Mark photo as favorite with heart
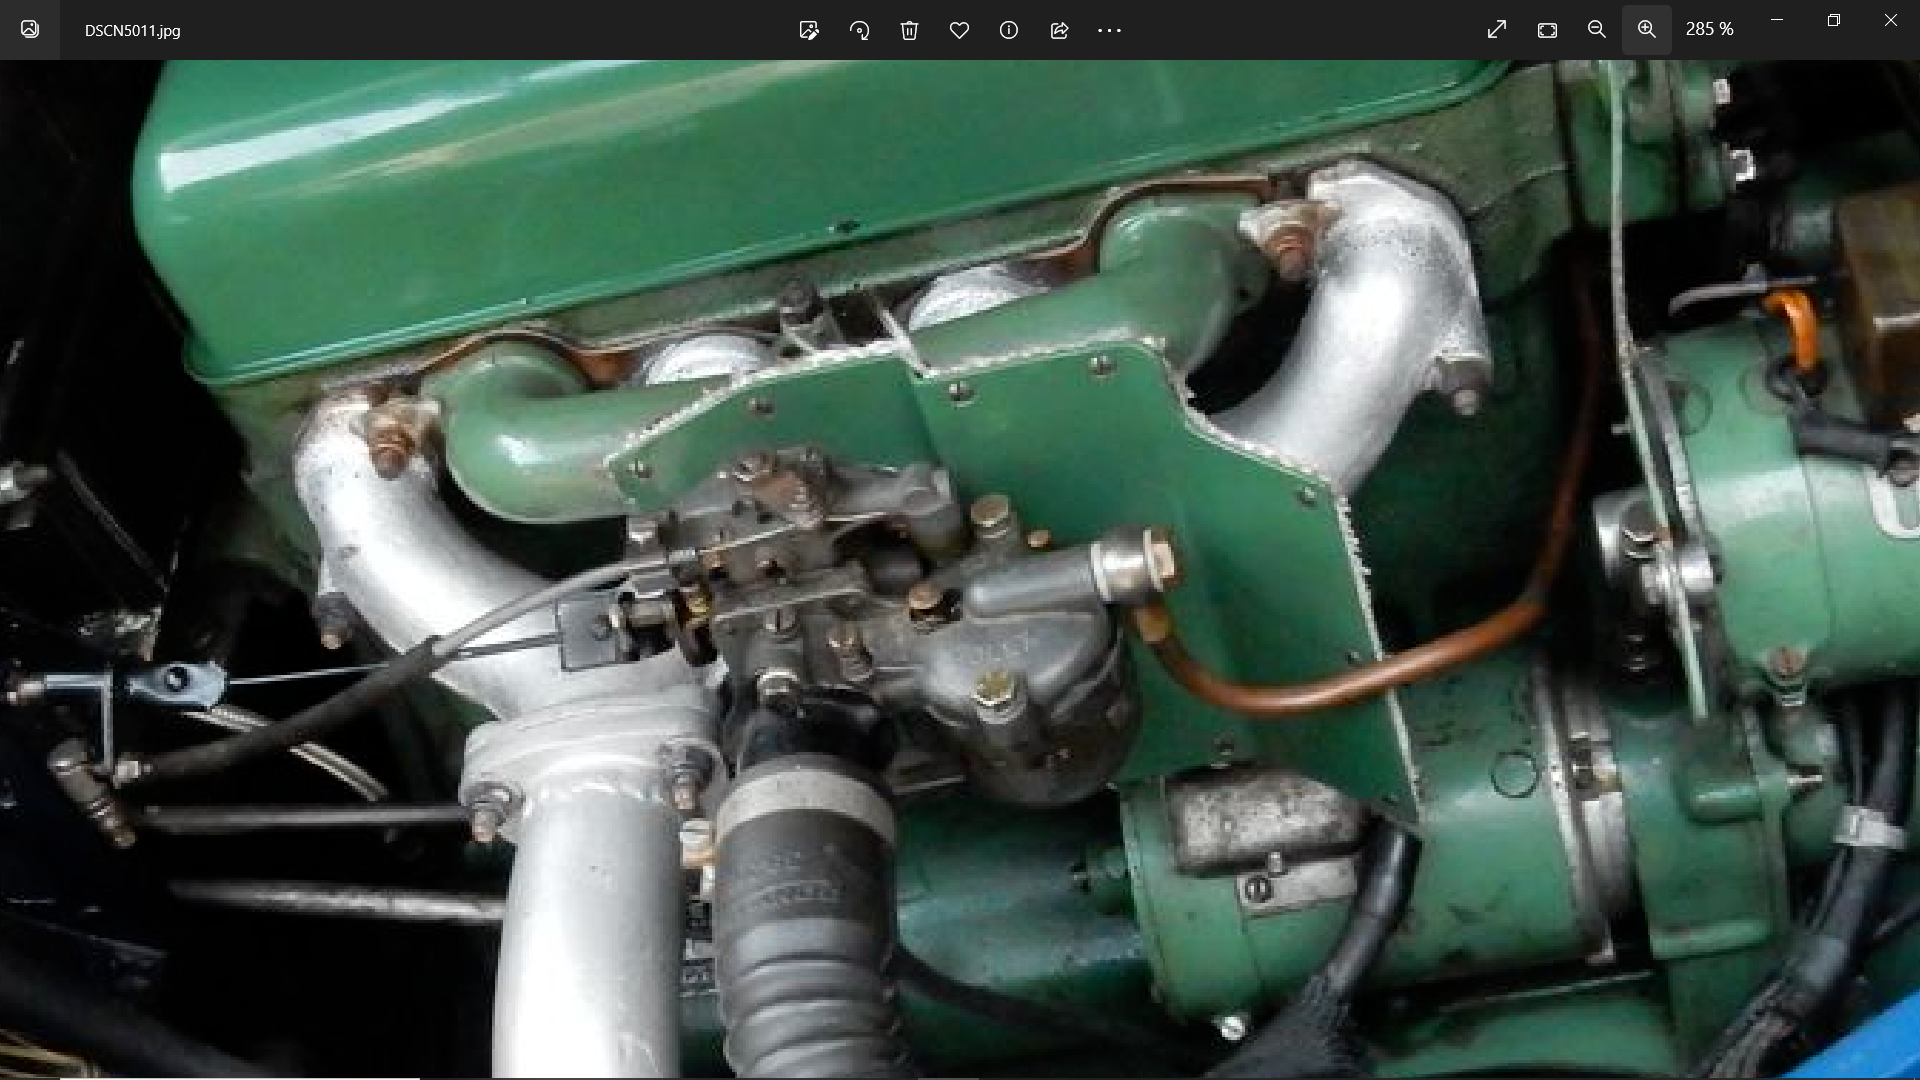This screenshot has width=1920, height=1080. (959, 30)
